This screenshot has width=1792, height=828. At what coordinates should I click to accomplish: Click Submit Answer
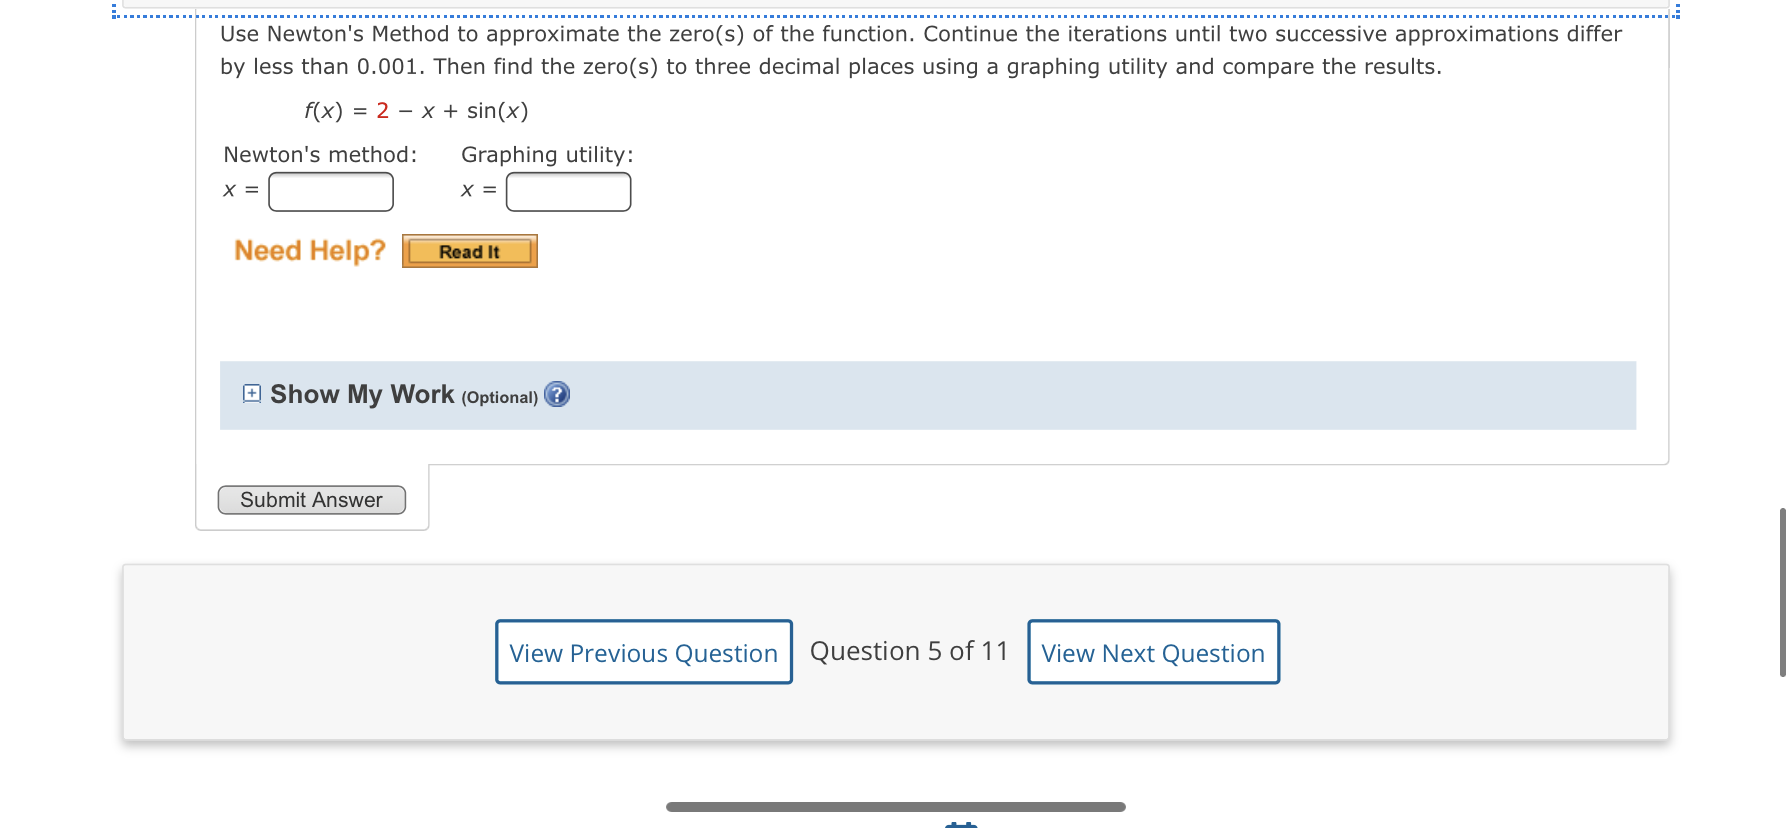click(x=311, y=499)
